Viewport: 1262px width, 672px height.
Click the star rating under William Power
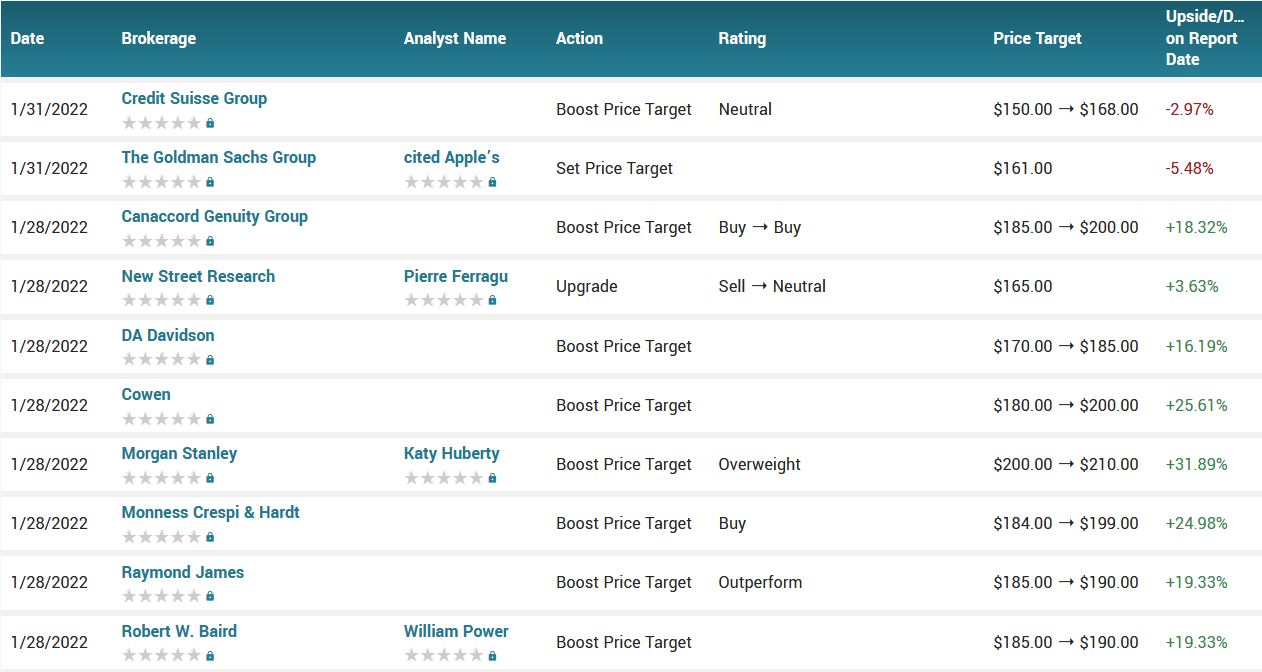pyautogui.click(x=443, y=656)
